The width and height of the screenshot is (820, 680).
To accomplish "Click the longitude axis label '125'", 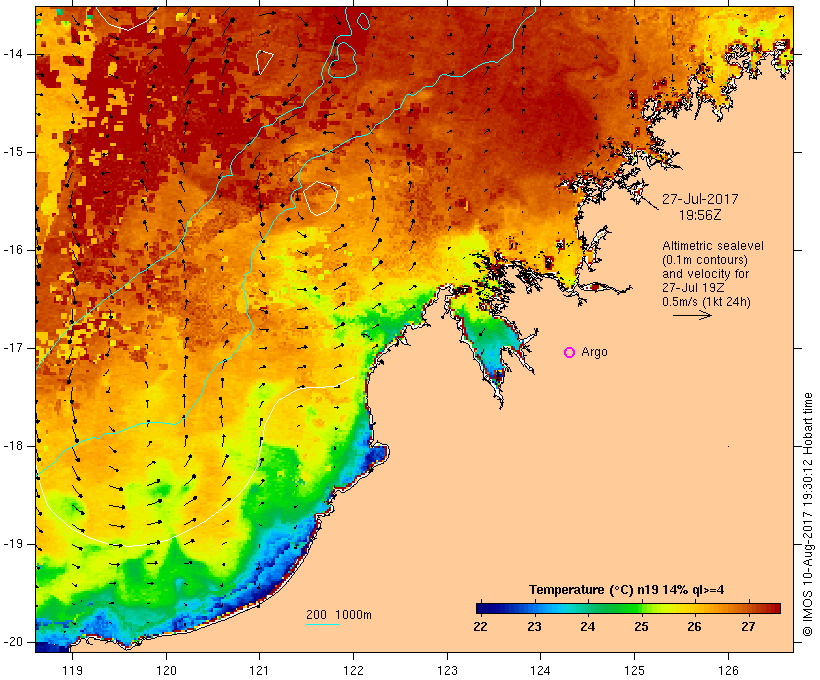I will tap(635, 670).
